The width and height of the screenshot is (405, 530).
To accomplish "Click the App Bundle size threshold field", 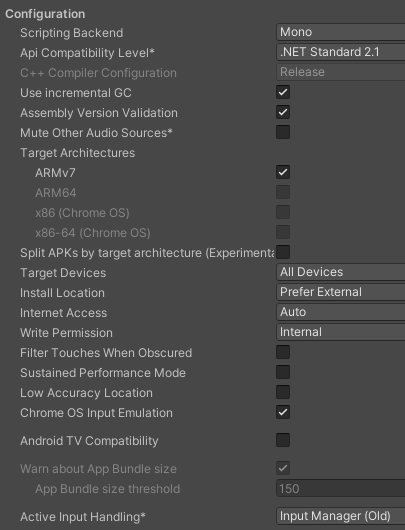I will tap(340, 488).
